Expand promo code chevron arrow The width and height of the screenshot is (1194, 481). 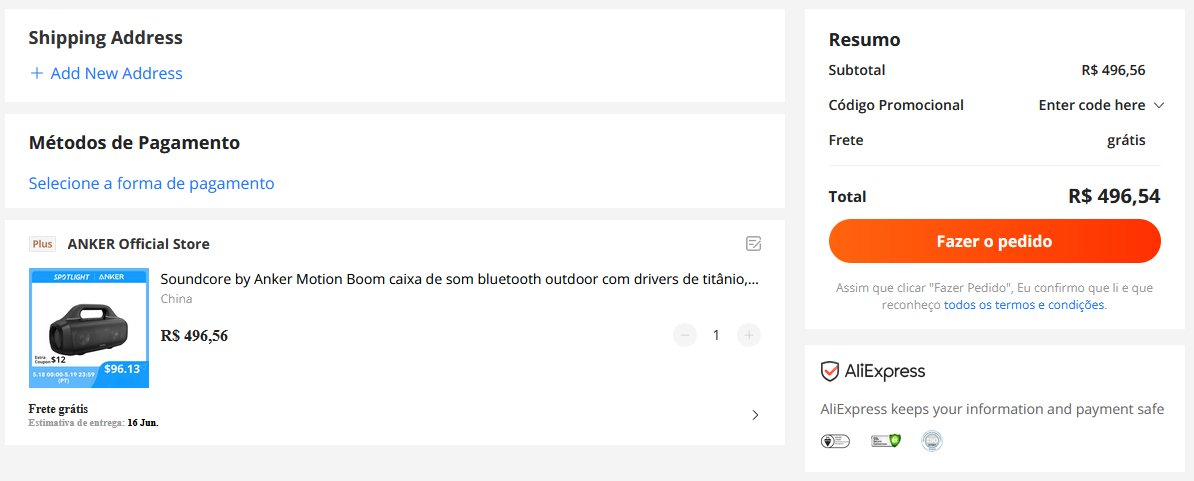point(1159,106)
